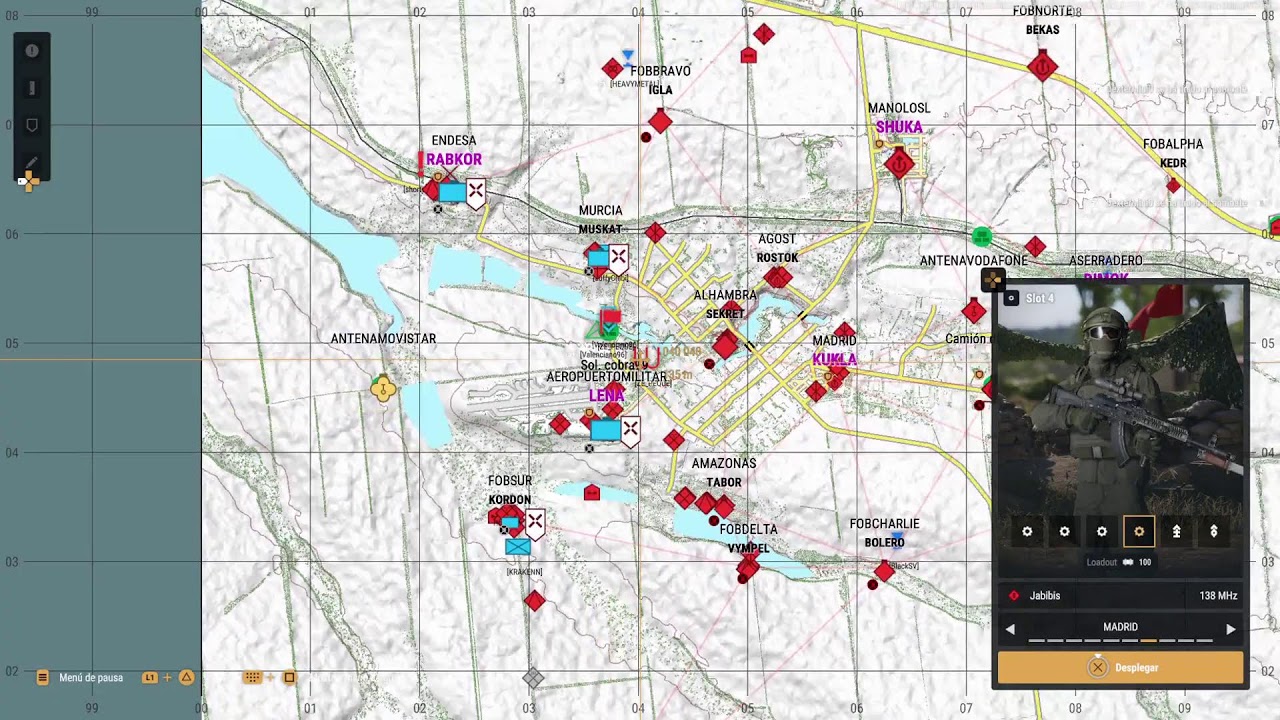1280x720 pixels.
Task: Select the ruler measuring tool in left toolbar
Action: pyautogui.click(x=32, y=88)
